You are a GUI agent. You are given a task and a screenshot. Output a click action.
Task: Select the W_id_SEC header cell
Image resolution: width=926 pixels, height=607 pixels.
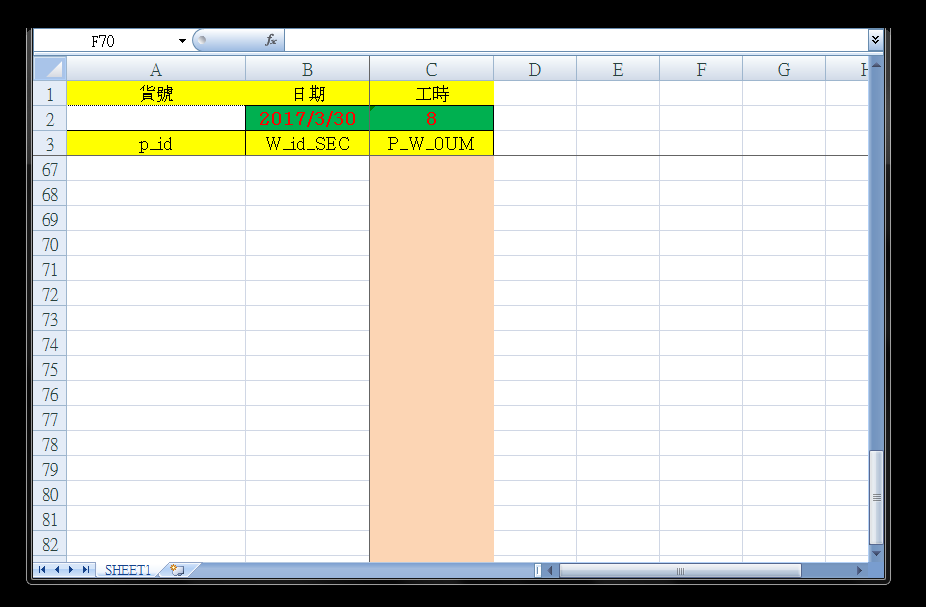coord(307,144)
